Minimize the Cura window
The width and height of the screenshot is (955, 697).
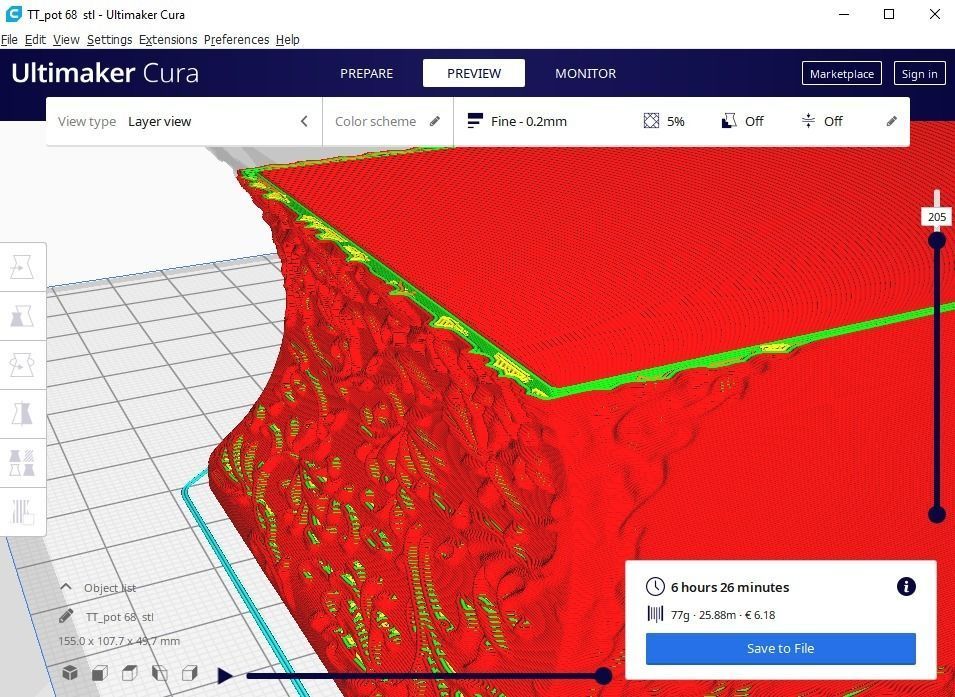tap(844, 14)
